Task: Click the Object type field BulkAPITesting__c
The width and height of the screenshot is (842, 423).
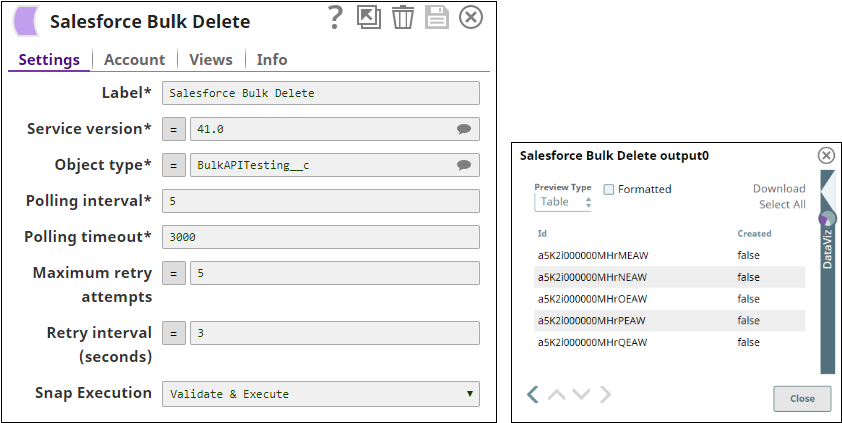Action: pos(335,165)
